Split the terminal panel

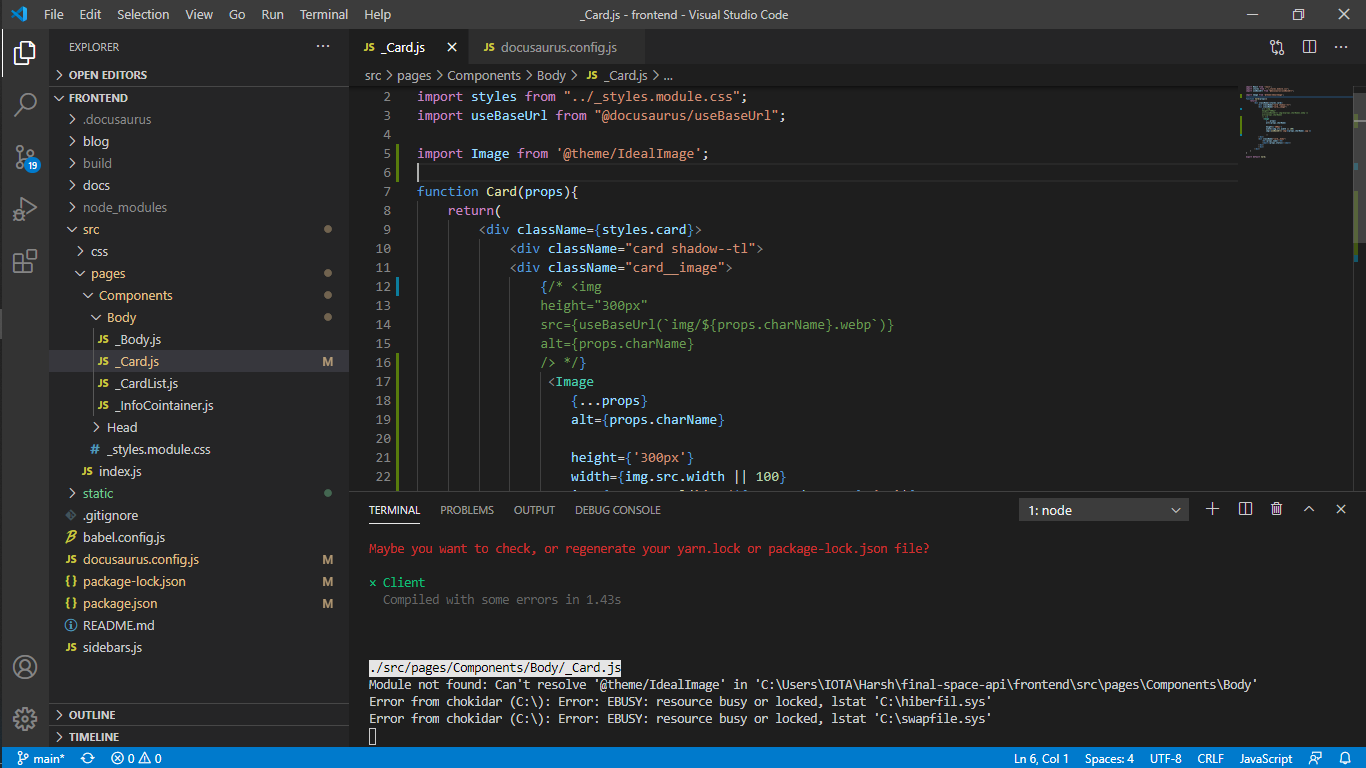coord(1244,509)
